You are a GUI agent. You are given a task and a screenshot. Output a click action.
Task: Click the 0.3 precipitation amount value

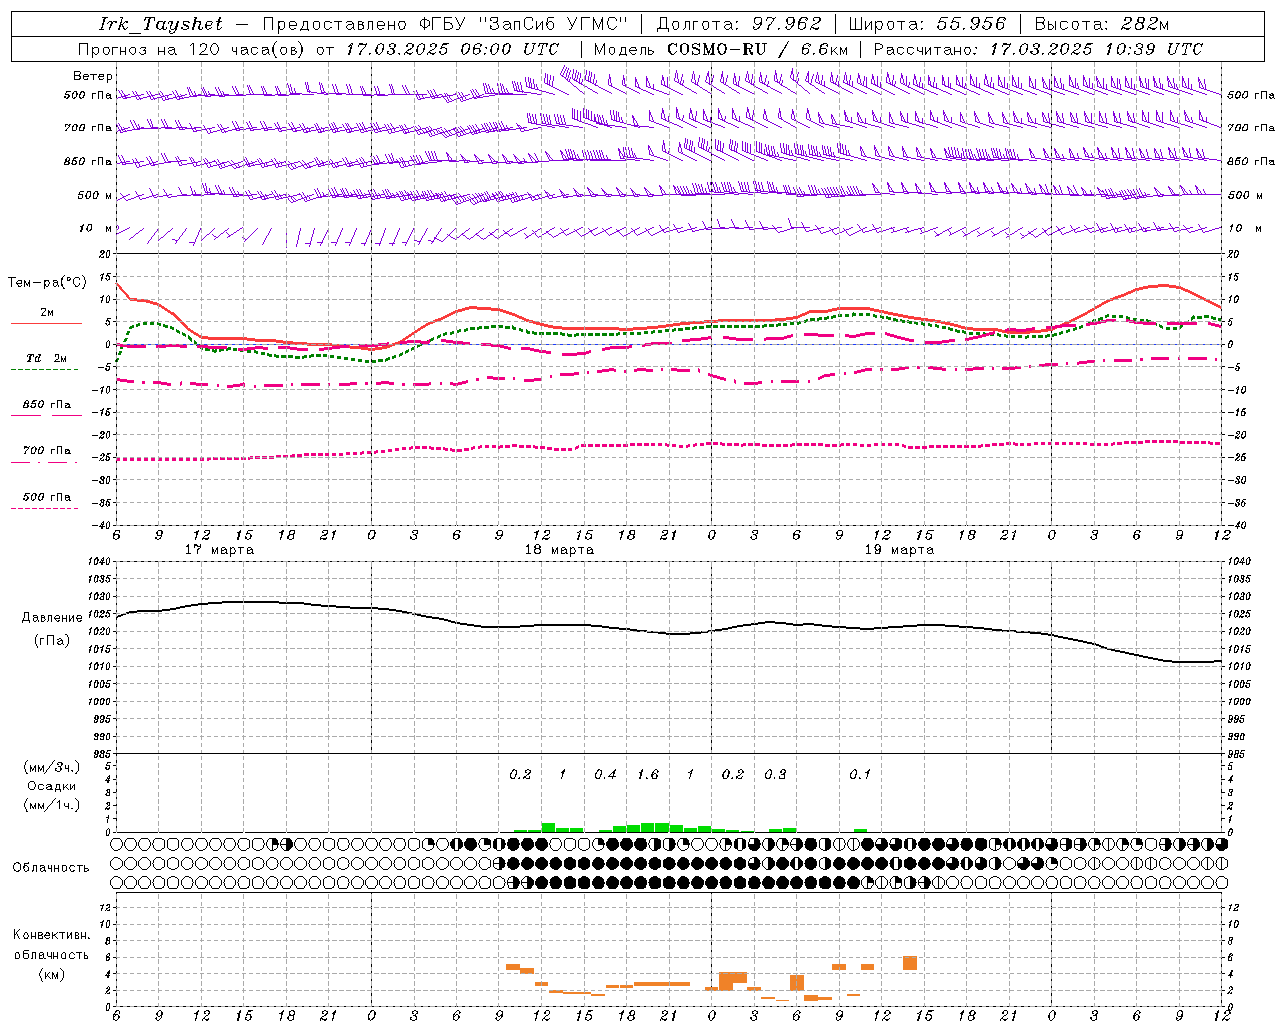click(x=775, y=775)
